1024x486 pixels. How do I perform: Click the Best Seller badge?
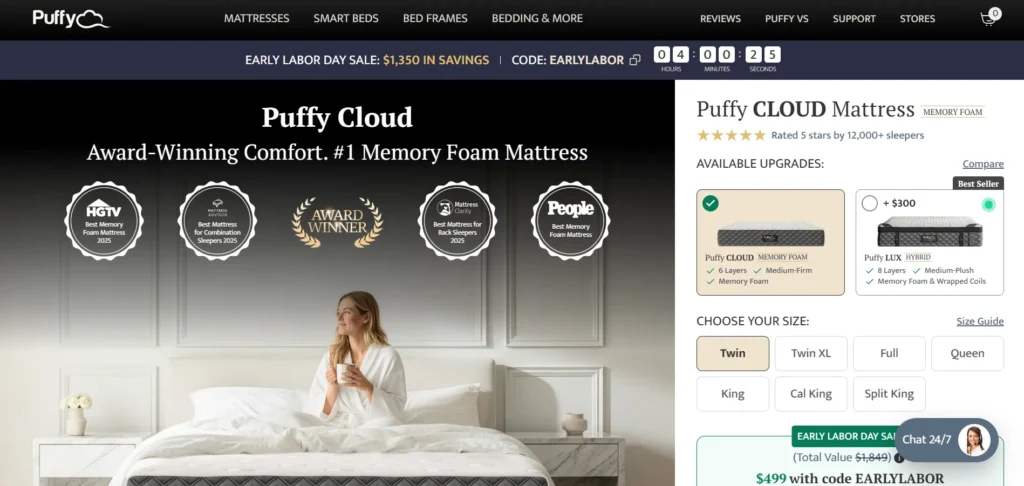pyautogui.click(x=978, y=184)
